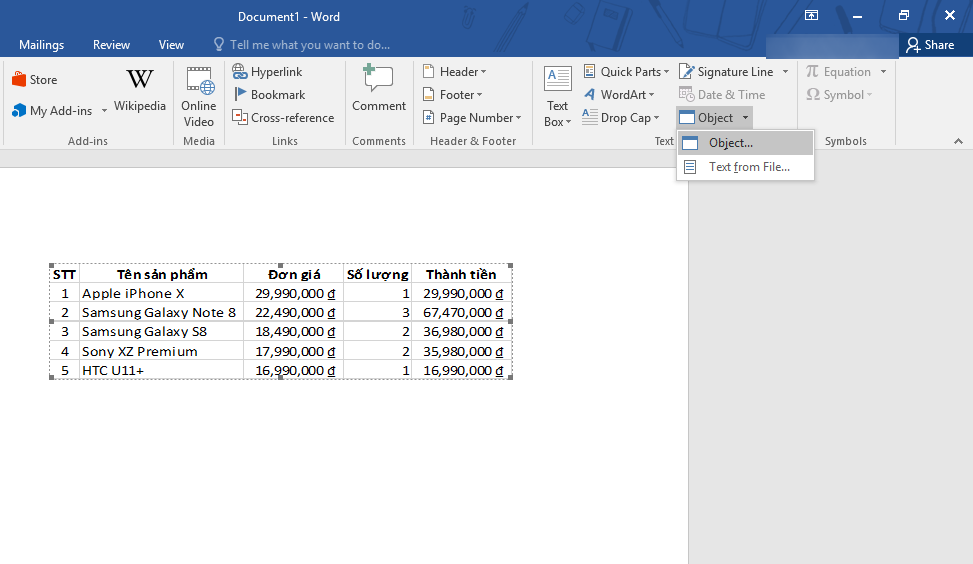The height and width of the screenshot is (564, 973).
Task: Insert a Hyperlink
Action: click(x=267, y=72)
